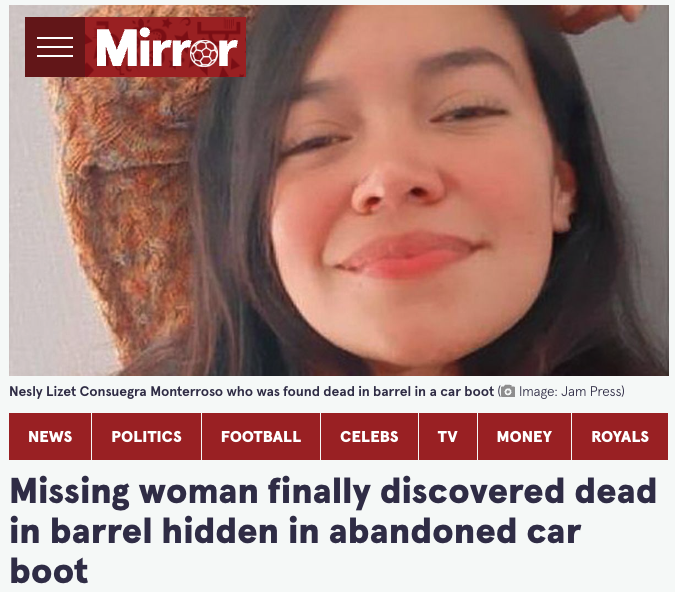Select the Celebs tab
Image resolution: width=675 pixels, height=592 pixels.
pyautogui.click(x=369, y=437)
